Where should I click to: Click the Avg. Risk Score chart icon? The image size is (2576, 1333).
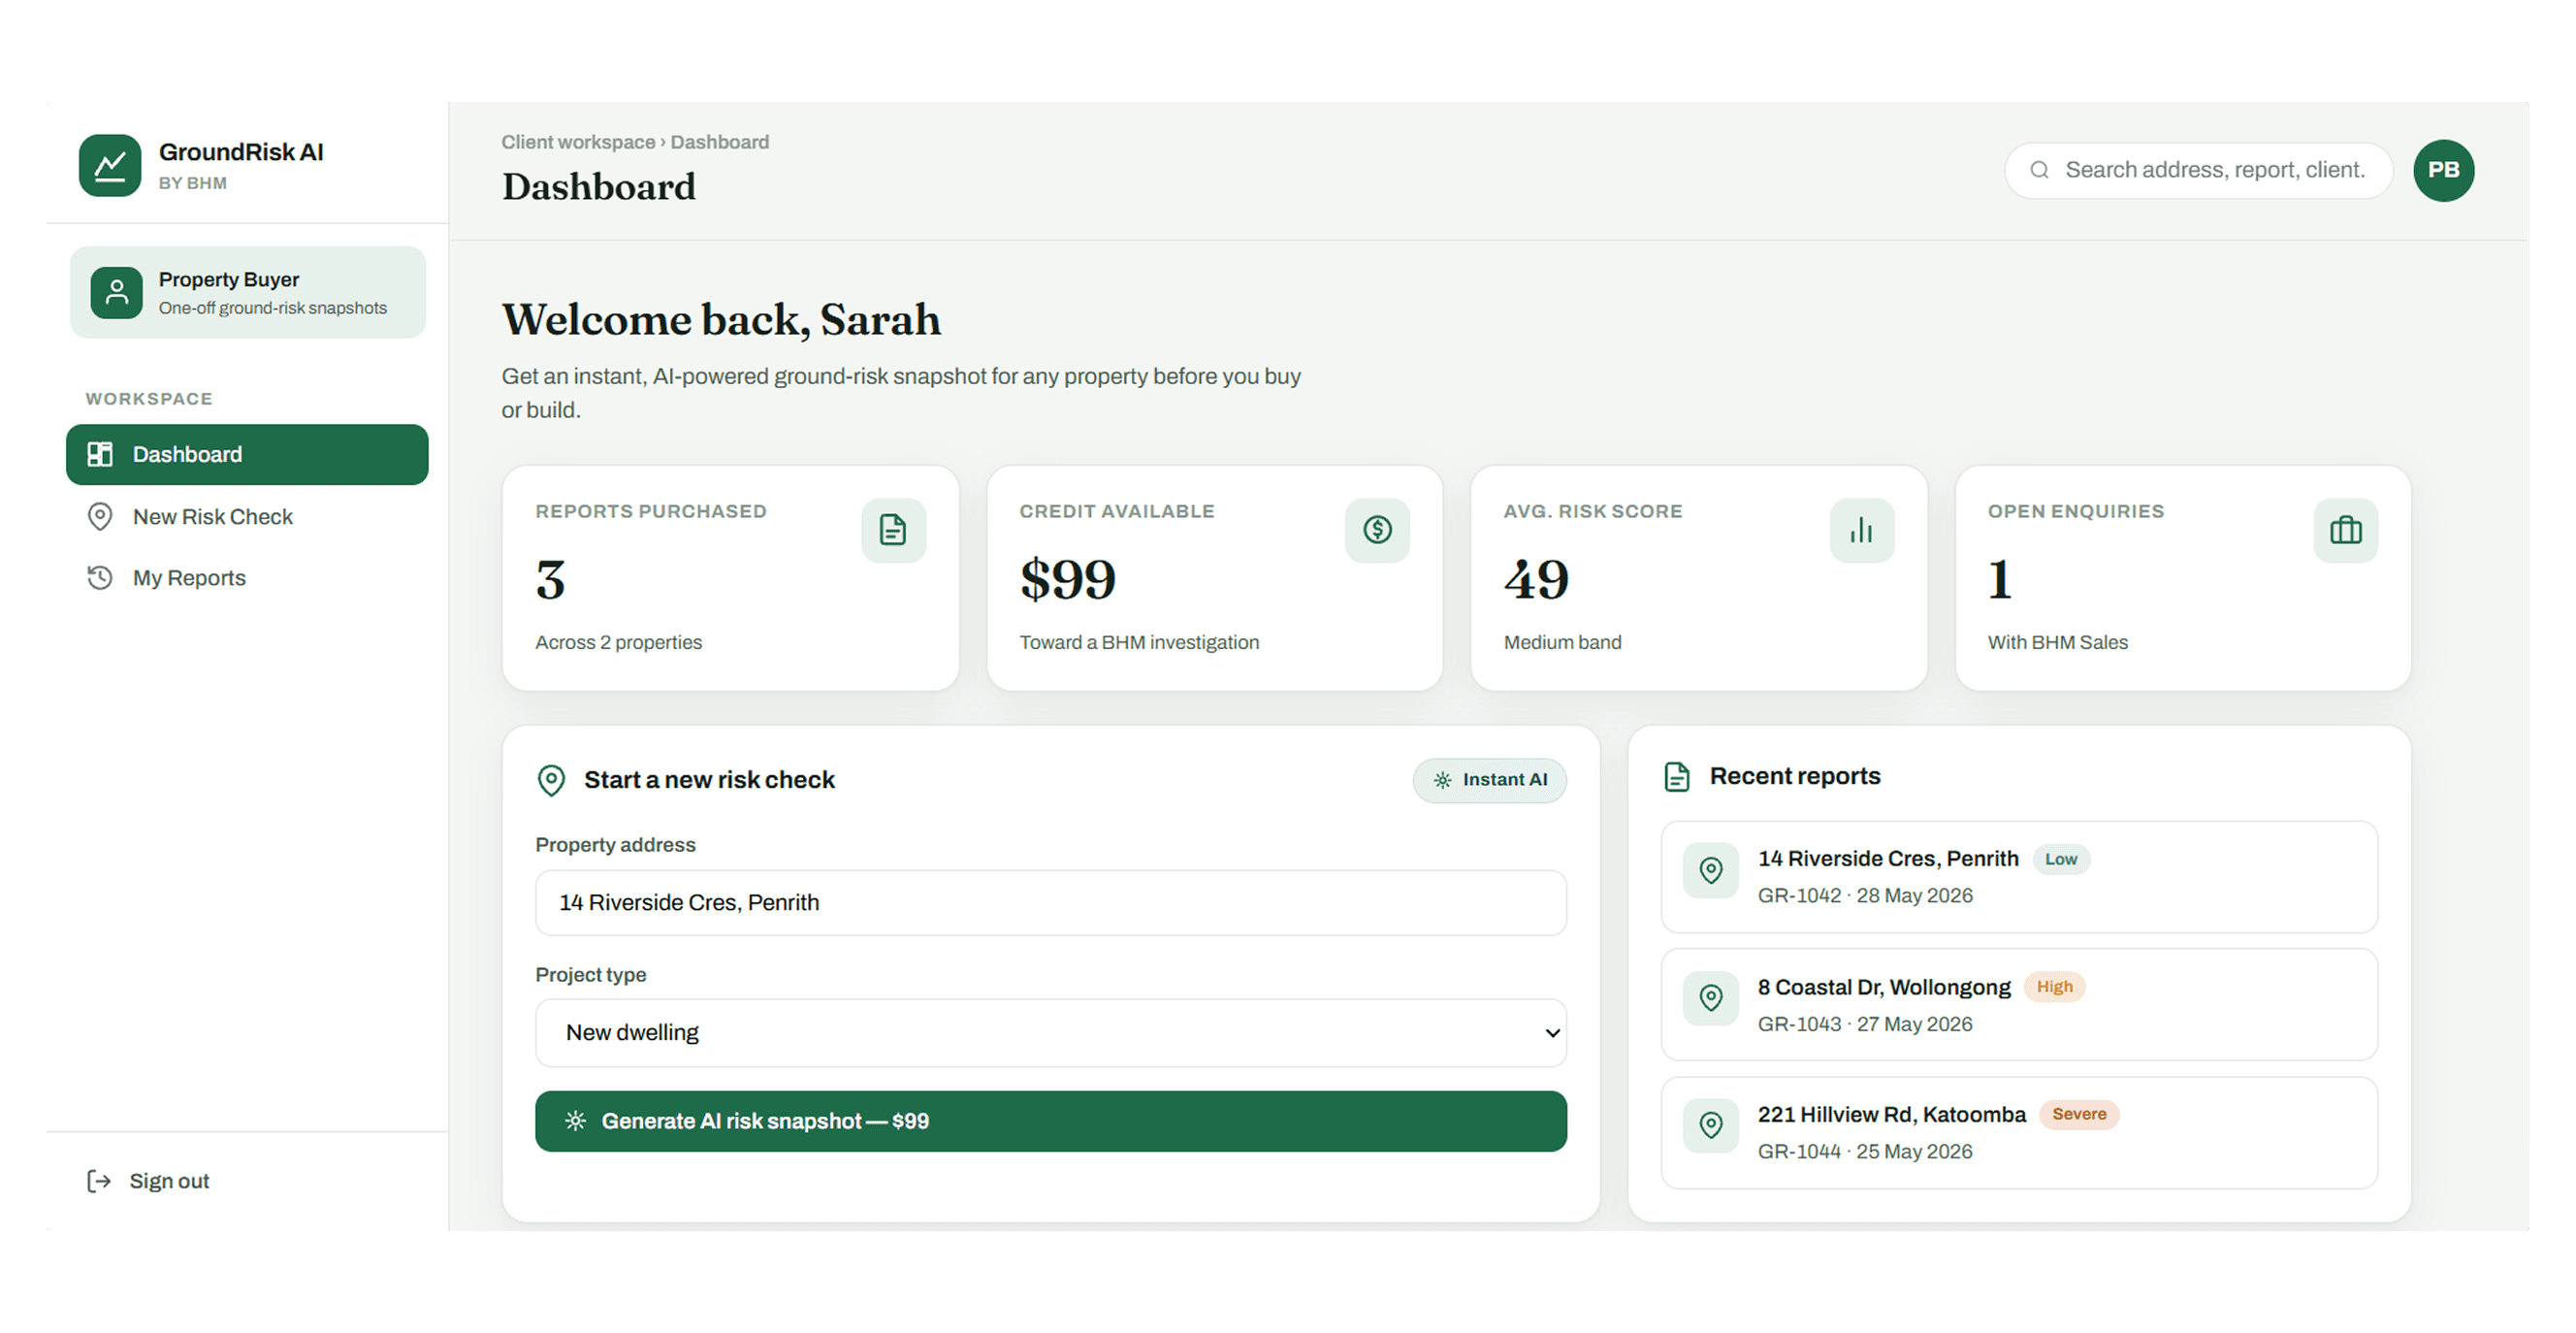pos(1861,530)
